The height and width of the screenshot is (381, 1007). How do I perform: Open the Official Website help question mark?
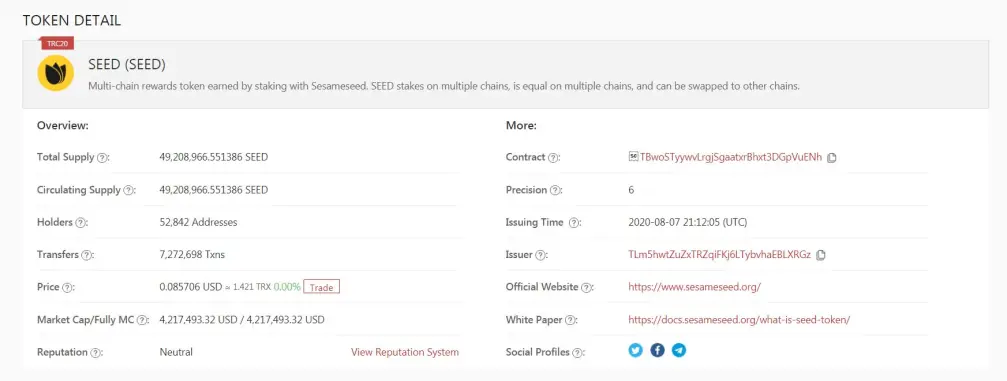(x=586, y=288)
